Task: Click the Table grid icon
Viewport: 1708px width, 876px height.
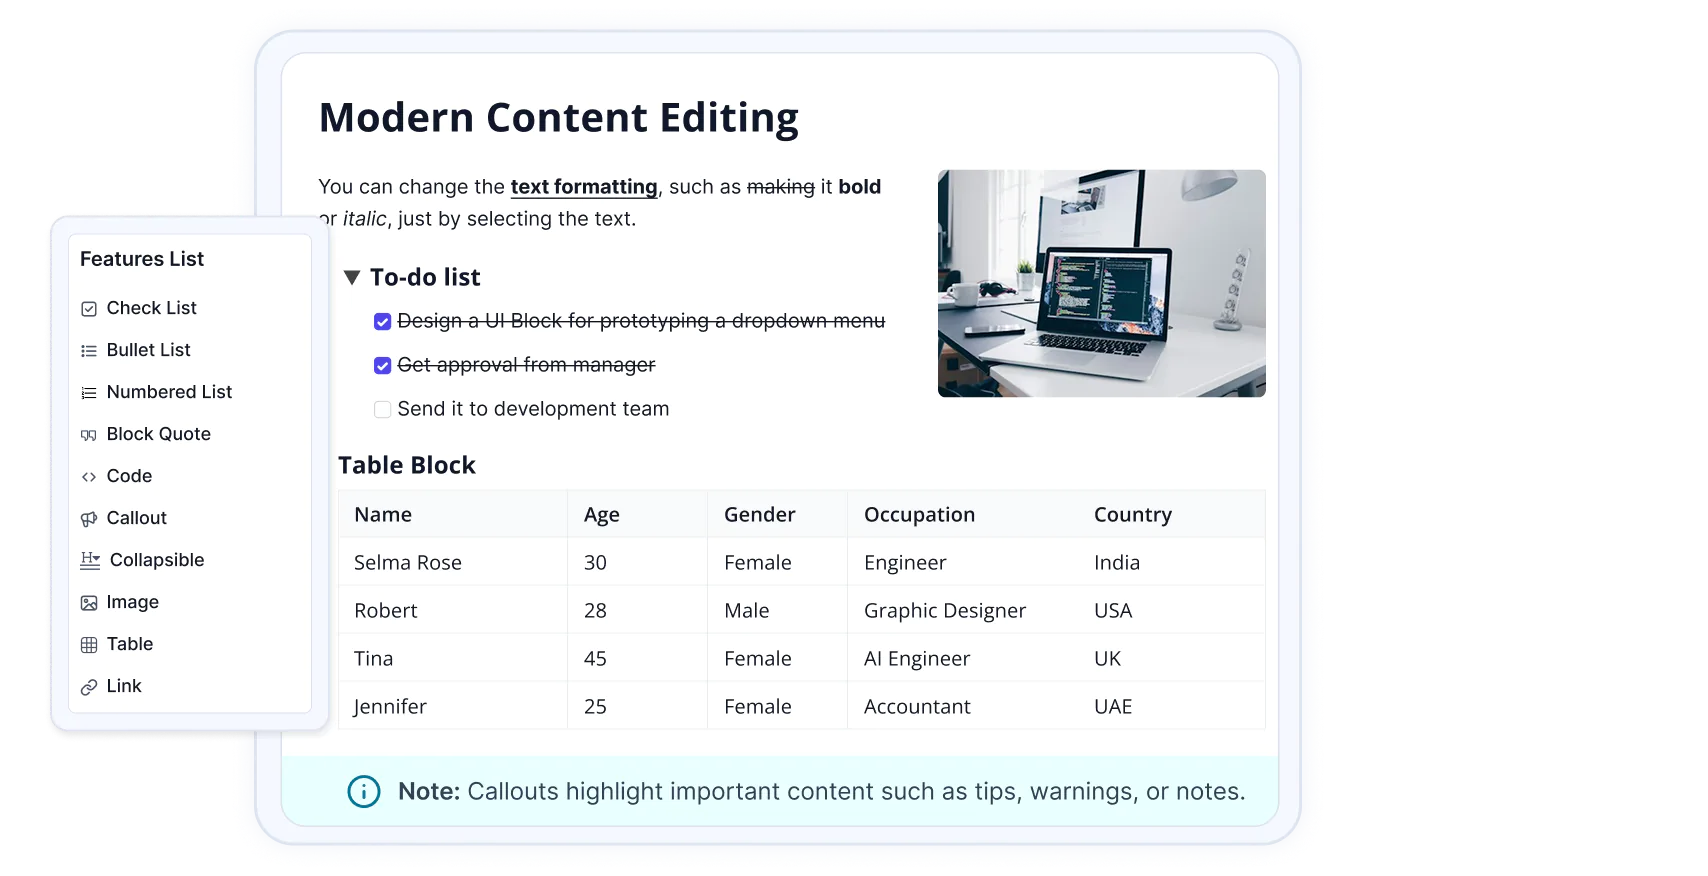Action: click(x=89, y=645)
